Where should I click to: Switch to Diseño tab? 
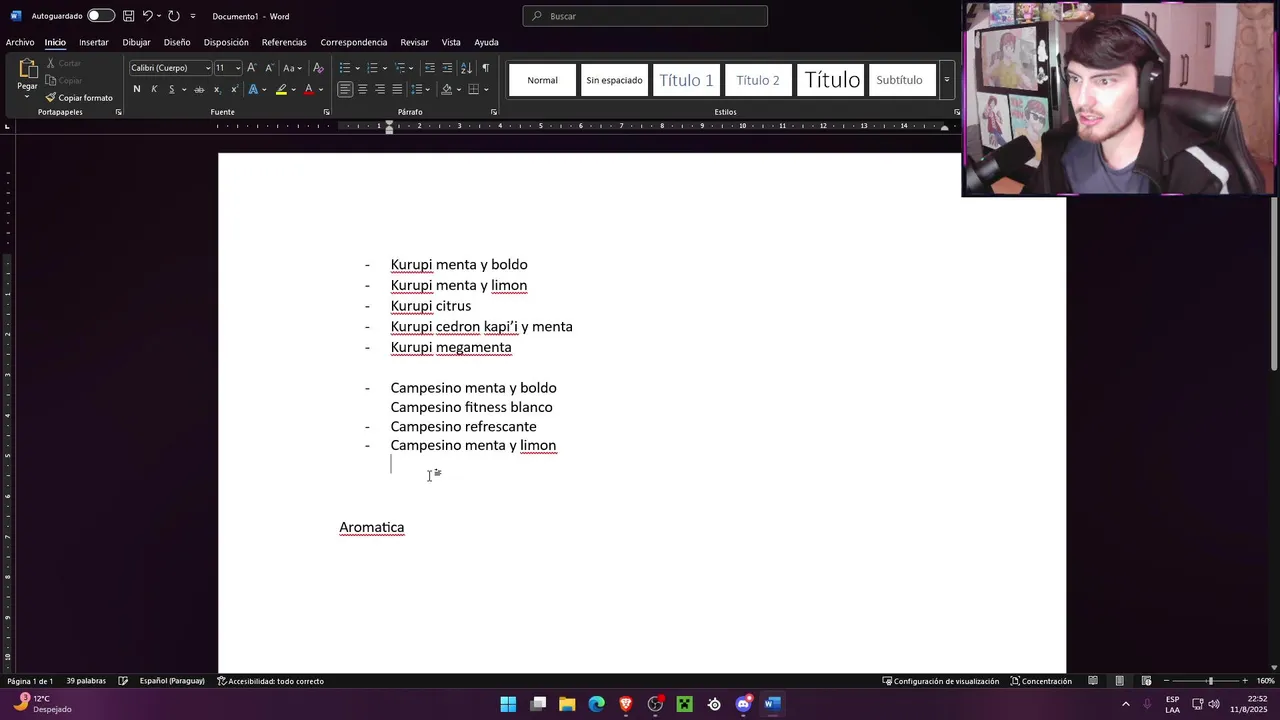[177, 42]
